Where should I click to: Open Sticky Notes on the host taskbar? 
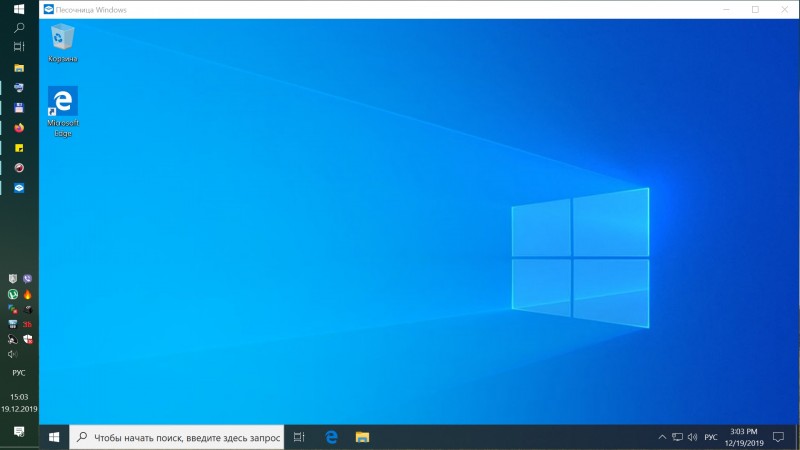click(x=19, y=148)
